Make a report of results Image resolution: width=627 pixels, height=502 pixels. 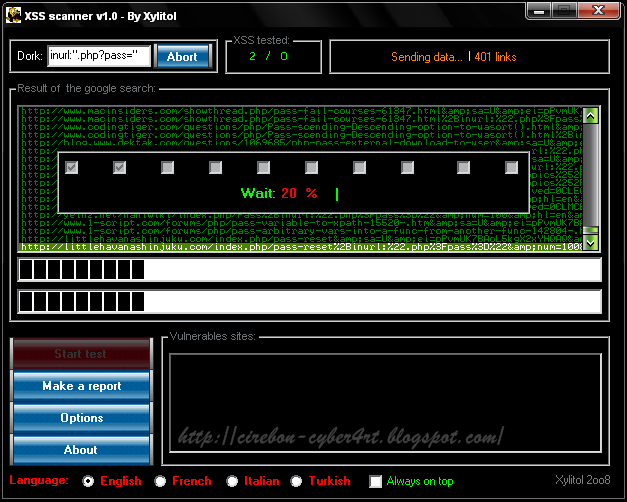(x=81, y=386)
